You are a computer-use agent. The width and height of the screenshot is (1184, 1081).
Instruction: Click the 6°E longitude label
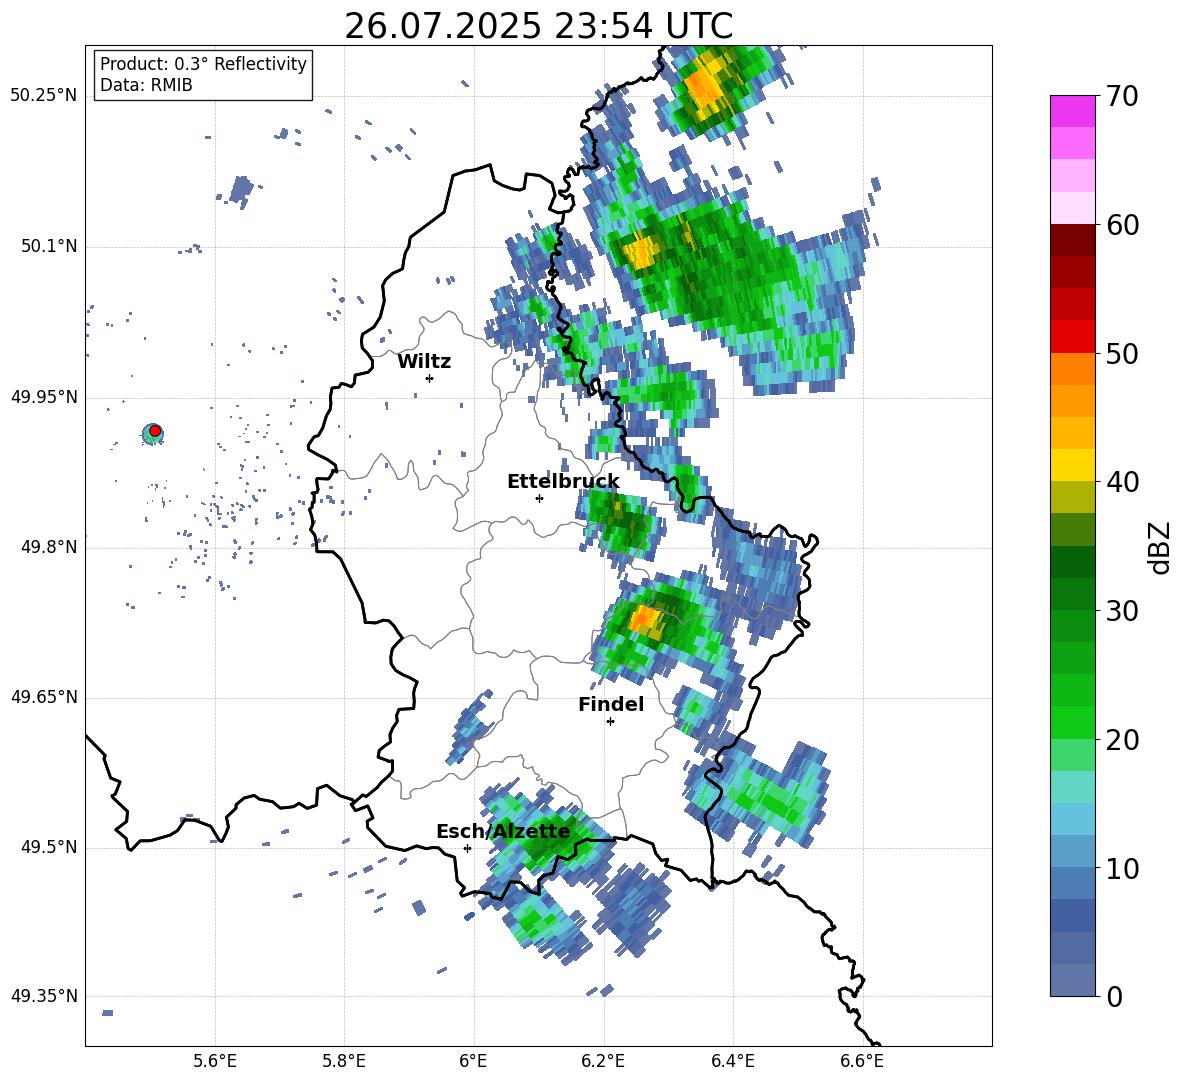click(473, 1061)
